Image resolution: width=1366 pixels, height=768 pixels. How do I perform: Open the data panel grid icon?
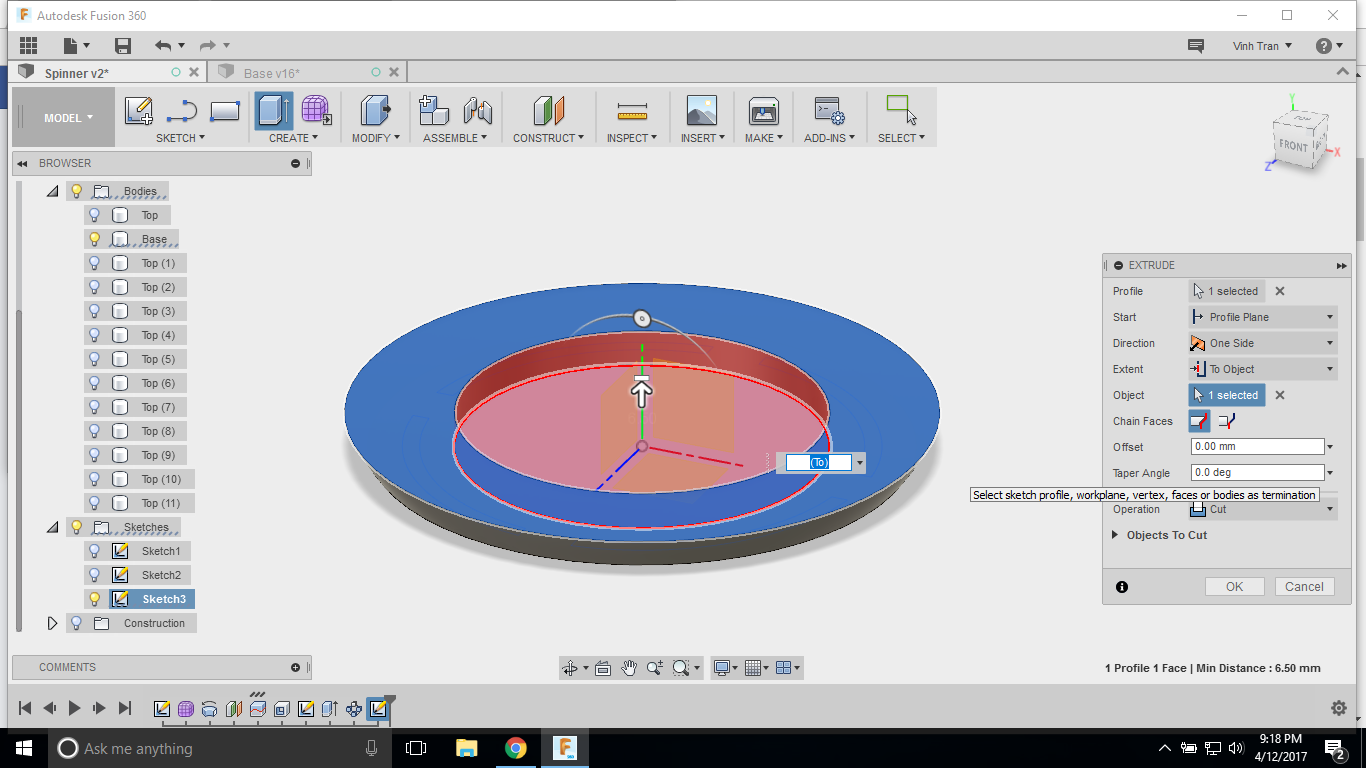(28, 45)
